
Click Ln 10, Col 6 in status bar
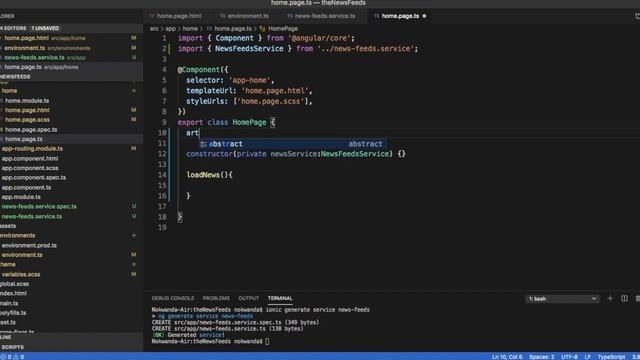(x=507, y=357)
